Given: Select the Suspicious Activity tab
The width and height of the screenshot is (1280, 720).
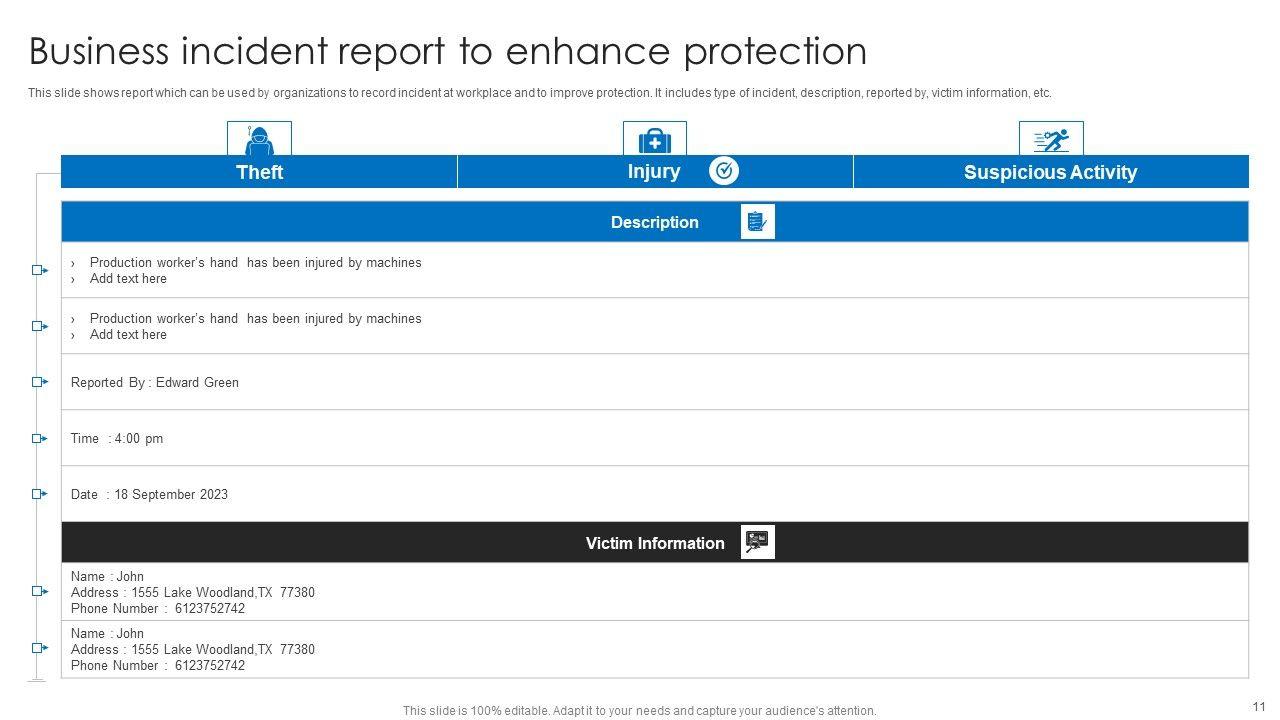Looking at the screenshot, I should [1050, 172].
